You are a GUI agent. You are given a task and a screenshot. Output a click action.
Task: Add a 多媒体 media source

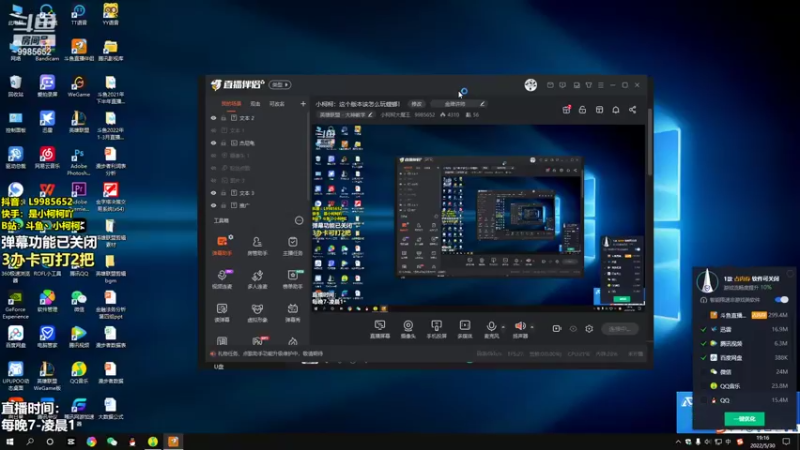(x=464, y=329)
